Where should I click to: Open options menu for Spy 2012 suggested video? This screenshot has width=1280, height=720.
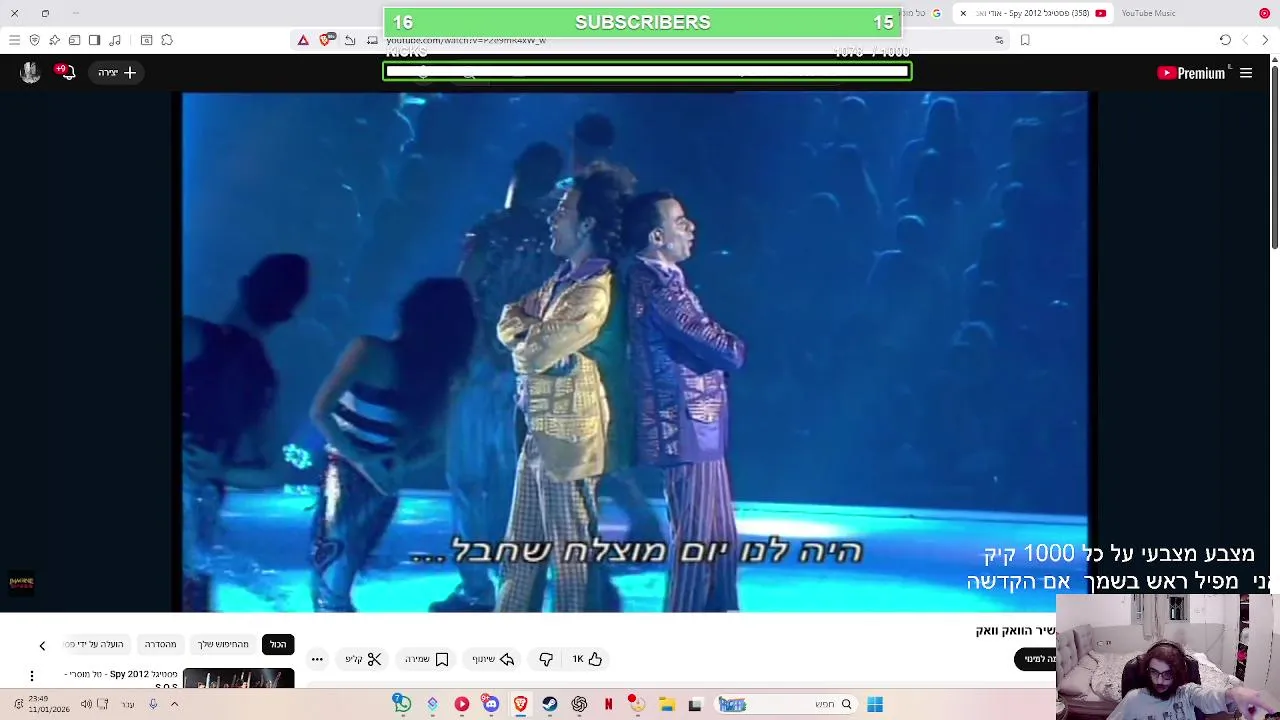tap(32, 676)
